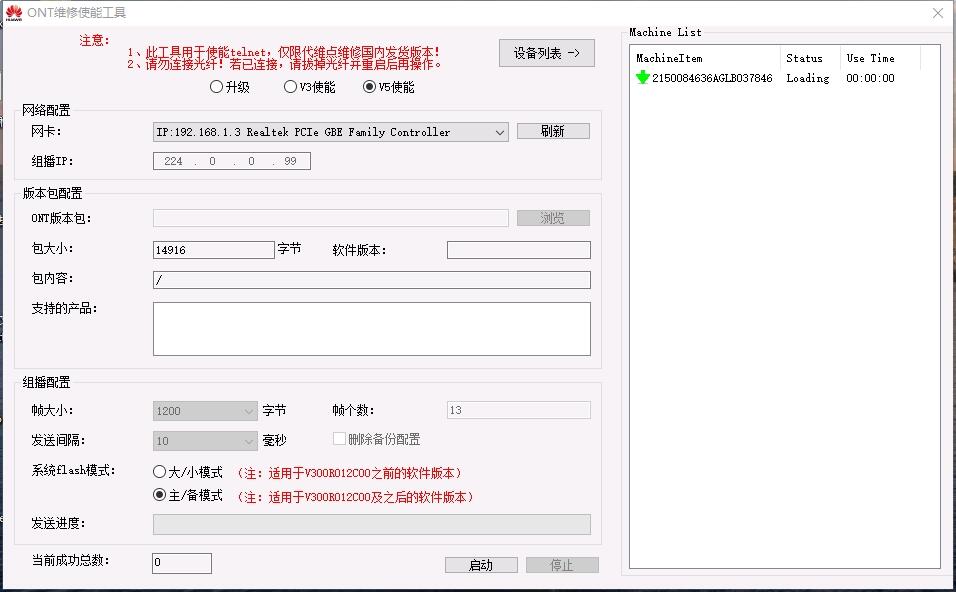Click the 包内容 field
This screenshot has width=956, height=592.
[371, 280]
